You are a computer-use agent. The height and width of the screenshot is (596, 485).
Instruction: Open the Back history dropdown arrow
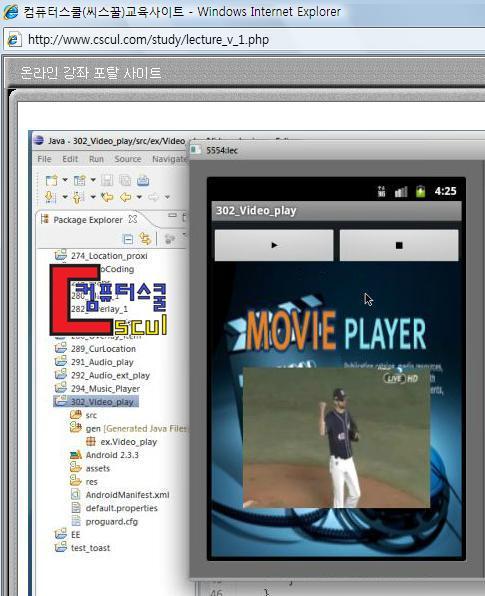(139, 197)
